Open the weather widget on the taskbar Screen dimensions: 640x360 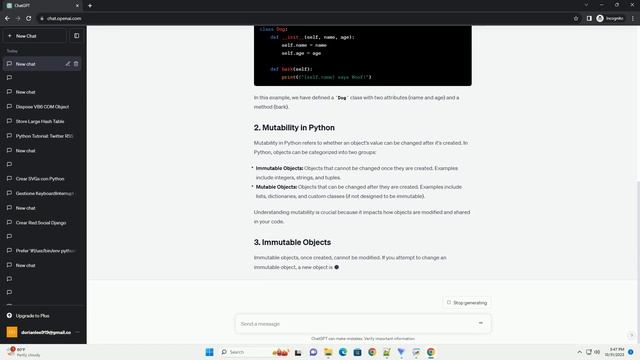click(x=24, y=352)
